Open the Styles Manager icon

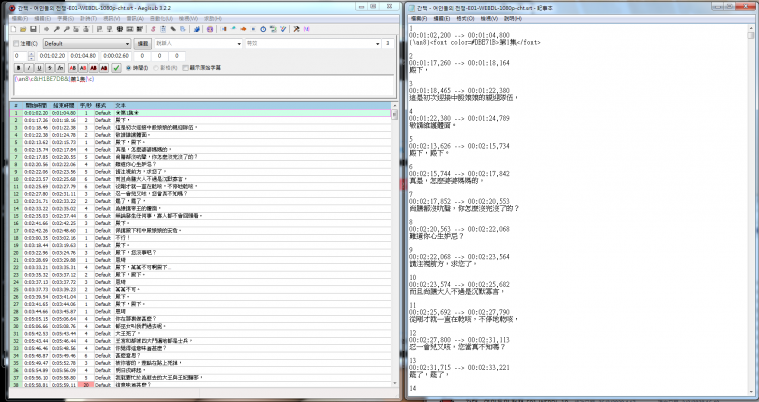click(x=153, y=29)
